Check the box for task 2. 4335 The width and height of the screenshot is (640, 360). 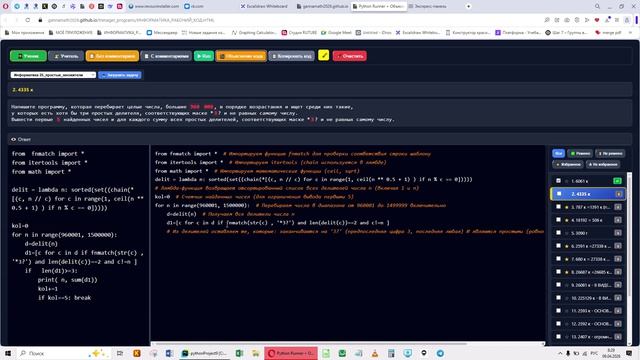coord(559,194)
